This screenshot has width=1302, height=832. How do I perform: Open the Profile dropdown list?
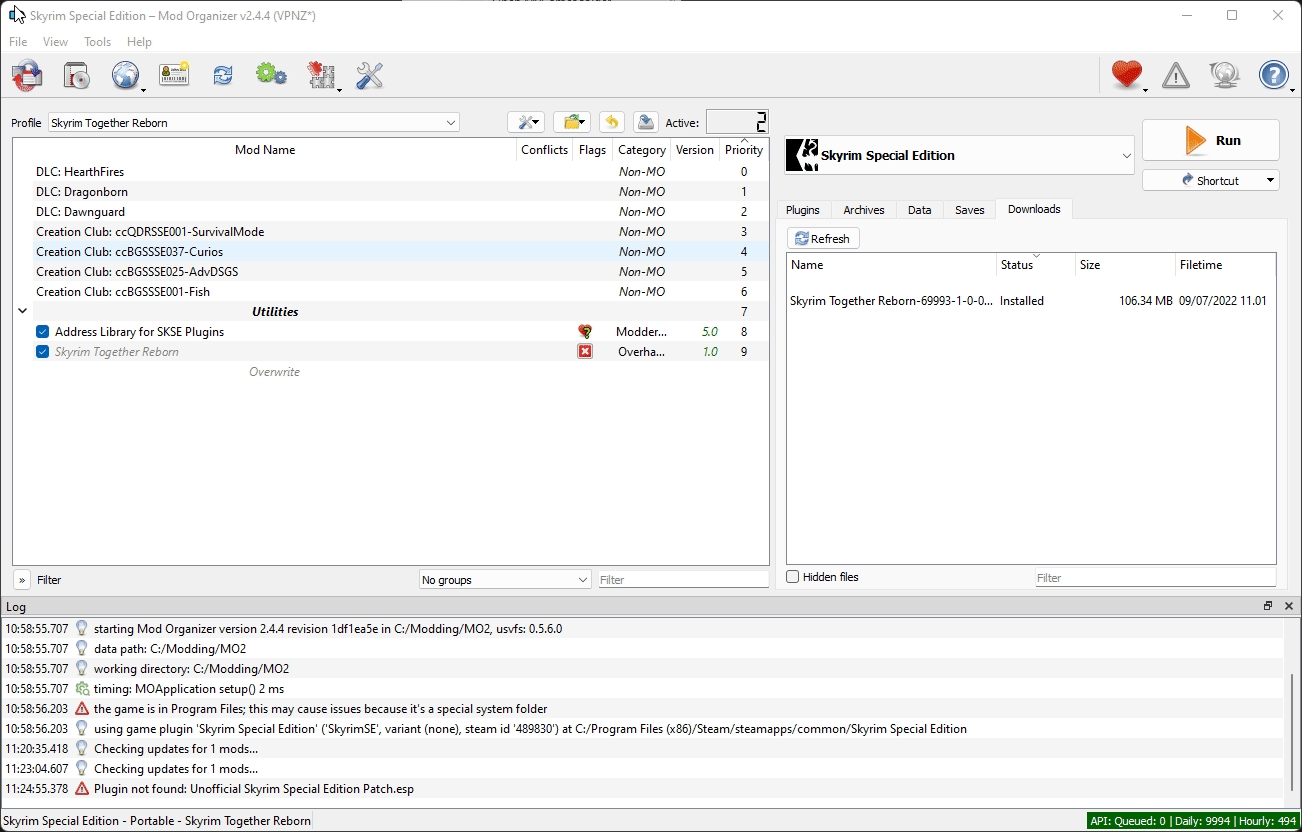[254, 122]
